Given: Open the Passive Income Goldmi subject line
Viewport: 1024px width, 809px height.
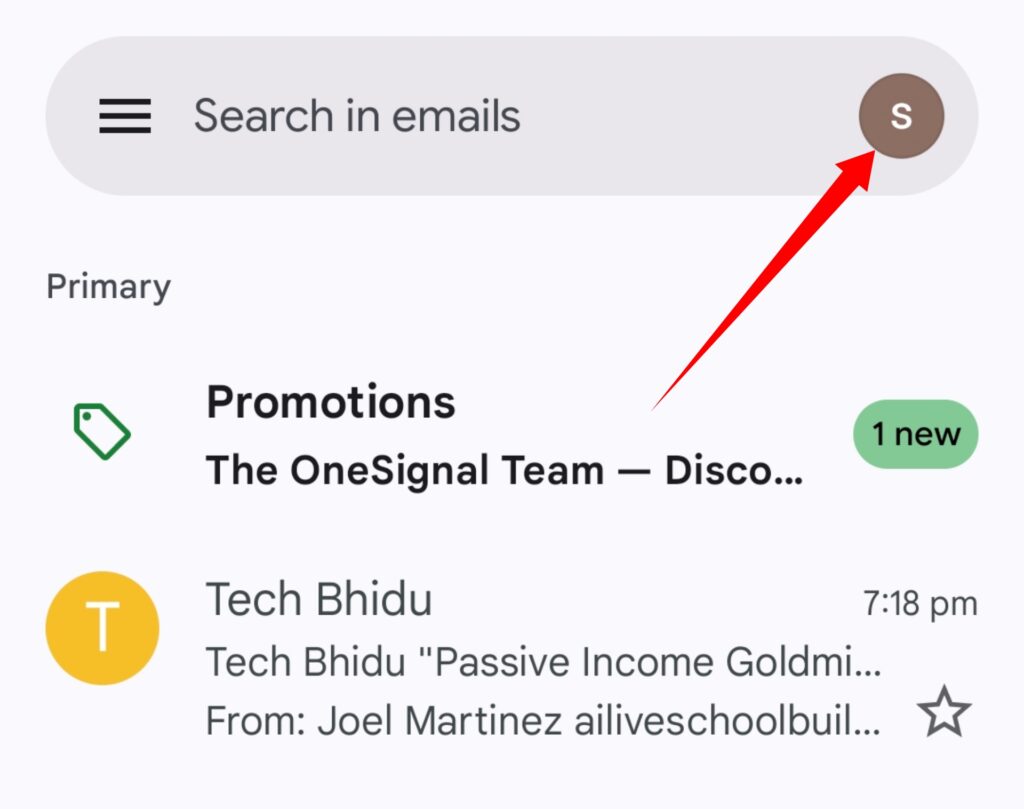Looking at the screenshot, I should [543, 661].
